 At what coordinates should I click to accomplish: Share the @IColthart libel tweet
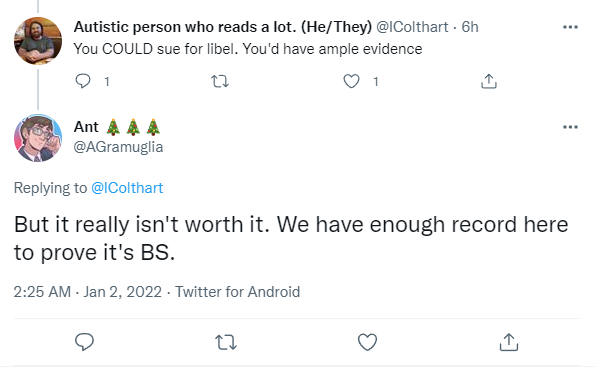pyautogui.click(x=489, y=81)
